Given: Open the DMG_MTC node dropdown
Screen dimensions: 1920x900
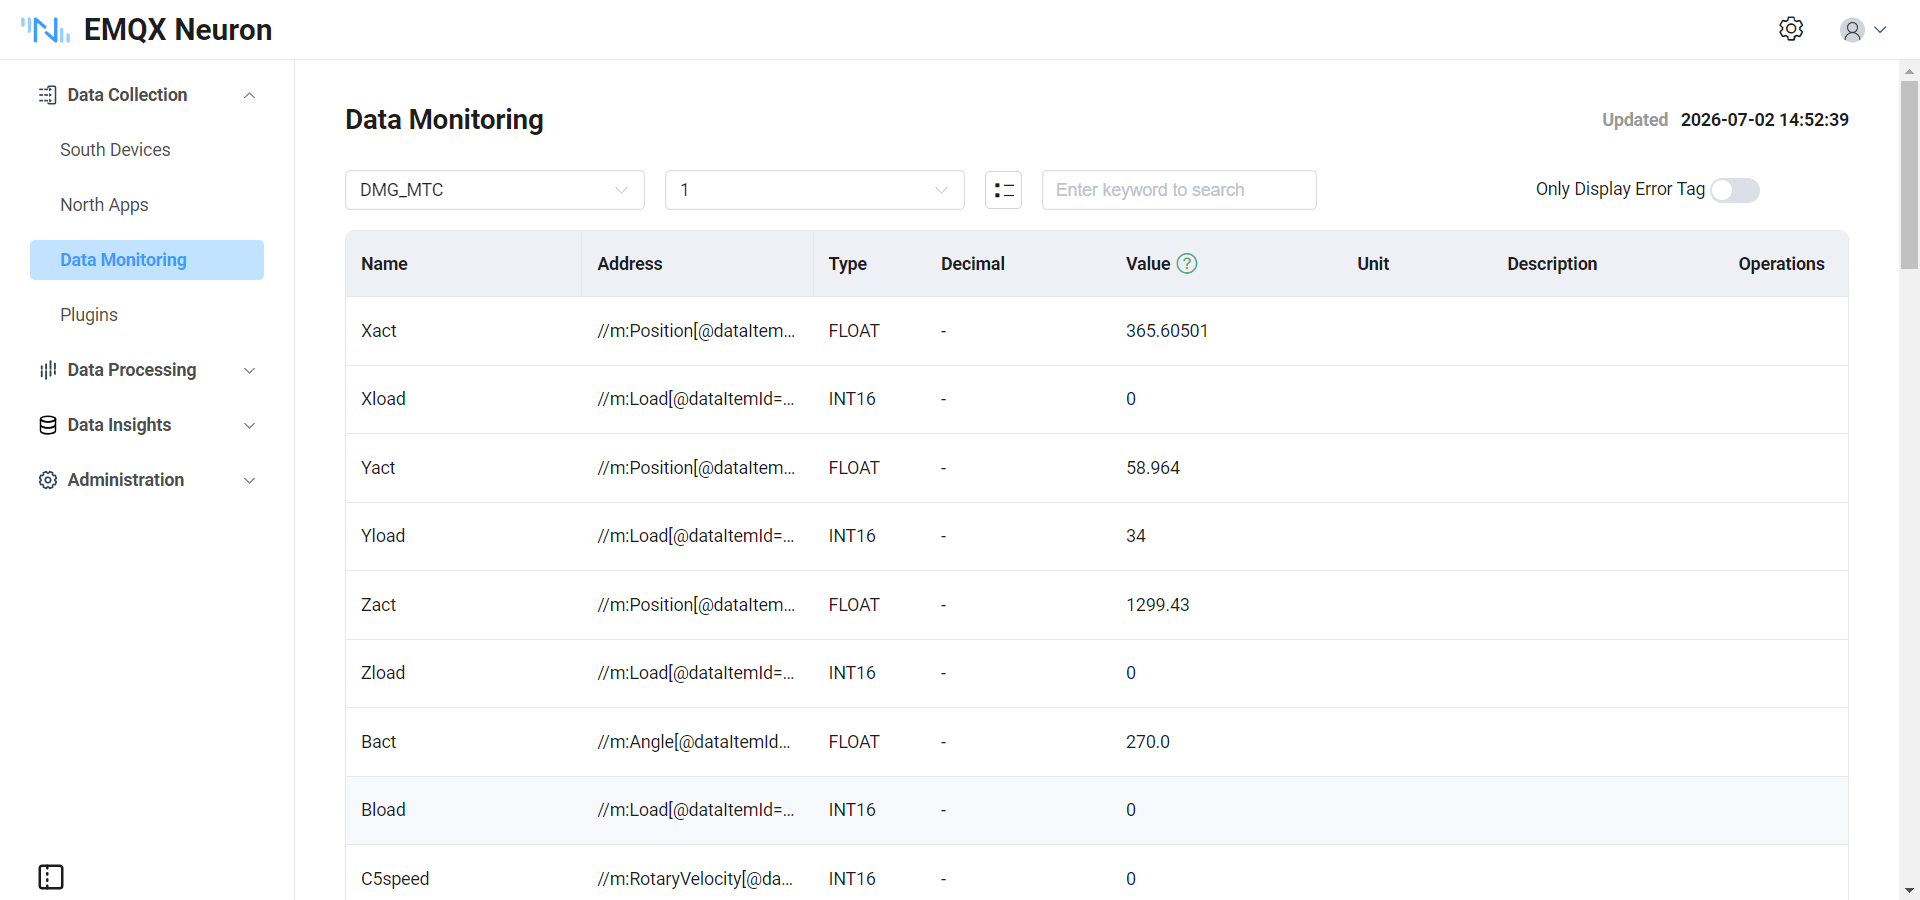Looking at the screenshot, I should (495, 190).
